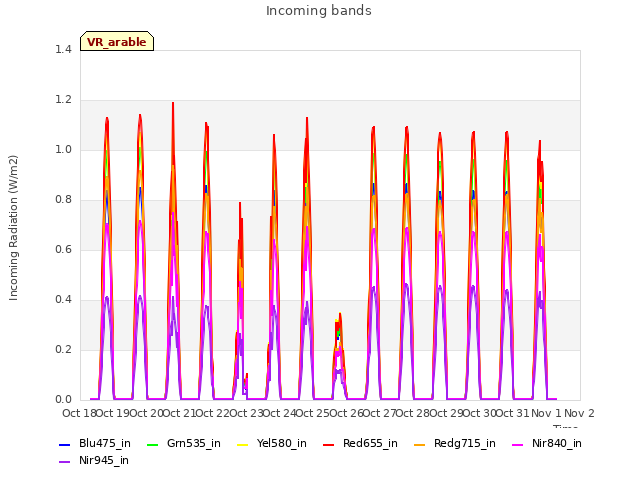Click the yellow Yel580_in legend swatch
The height and width of the screenshot is (480, 640).
point(242,444)
